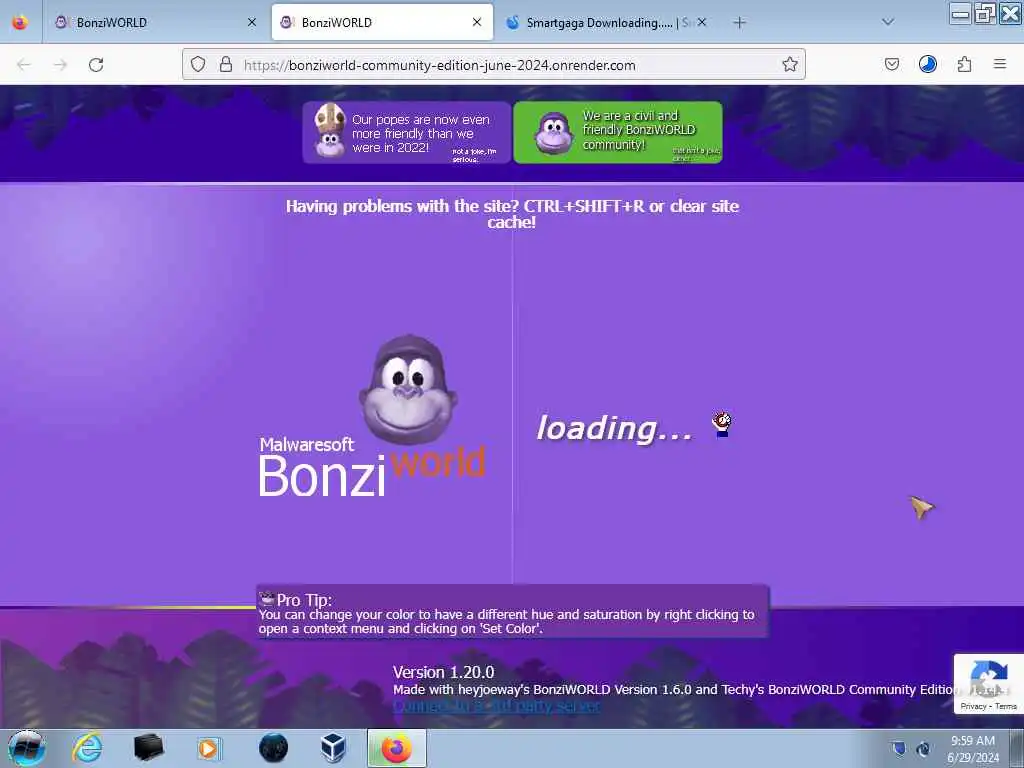This screenshot has width=1024, height=768.
Task: Open a new tab with plus button
Action: [739, 23]
